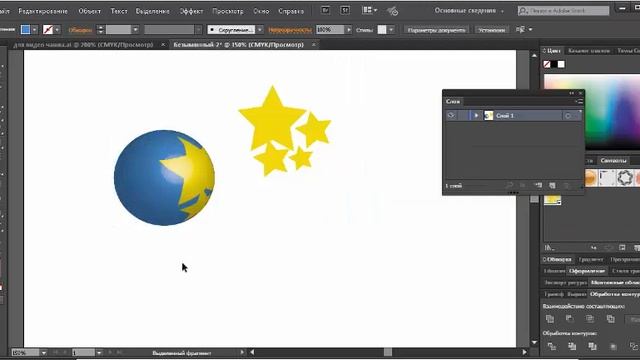Open the fill color dropdown in the control bar
The height and width of the screenshot is (360, 640).
coord(34,30)
